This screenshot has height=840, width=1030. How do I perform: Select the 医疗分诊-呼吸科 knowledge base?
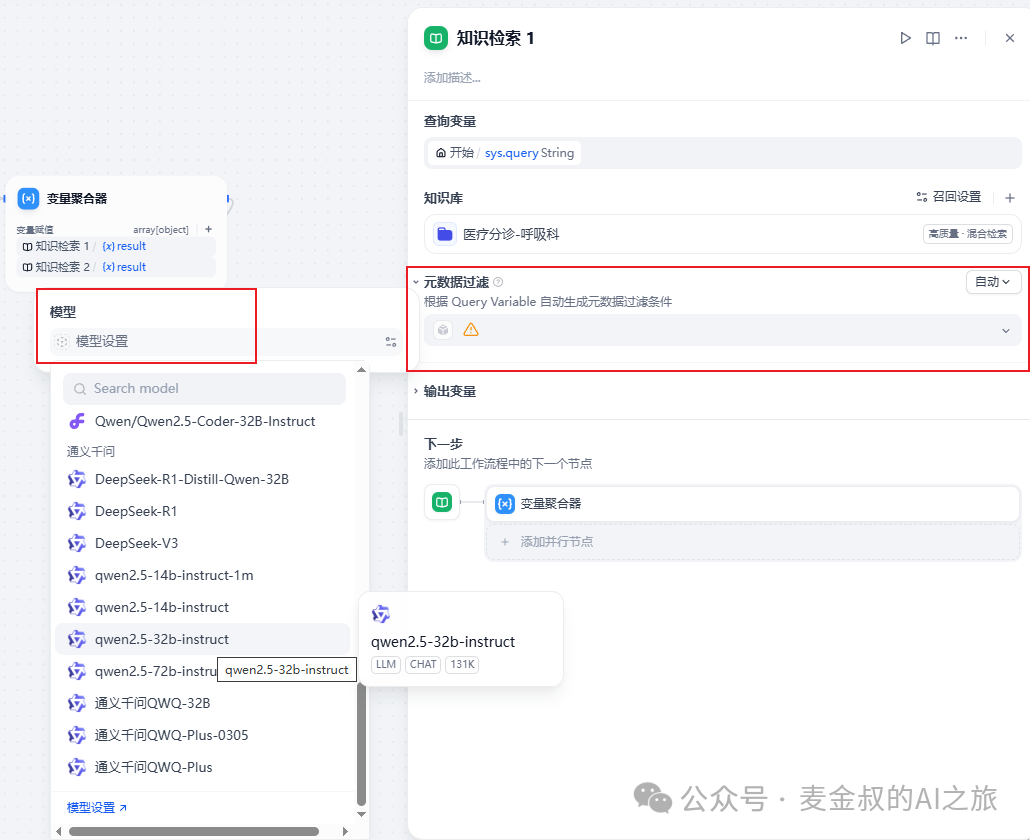click(x=723, y=234)
